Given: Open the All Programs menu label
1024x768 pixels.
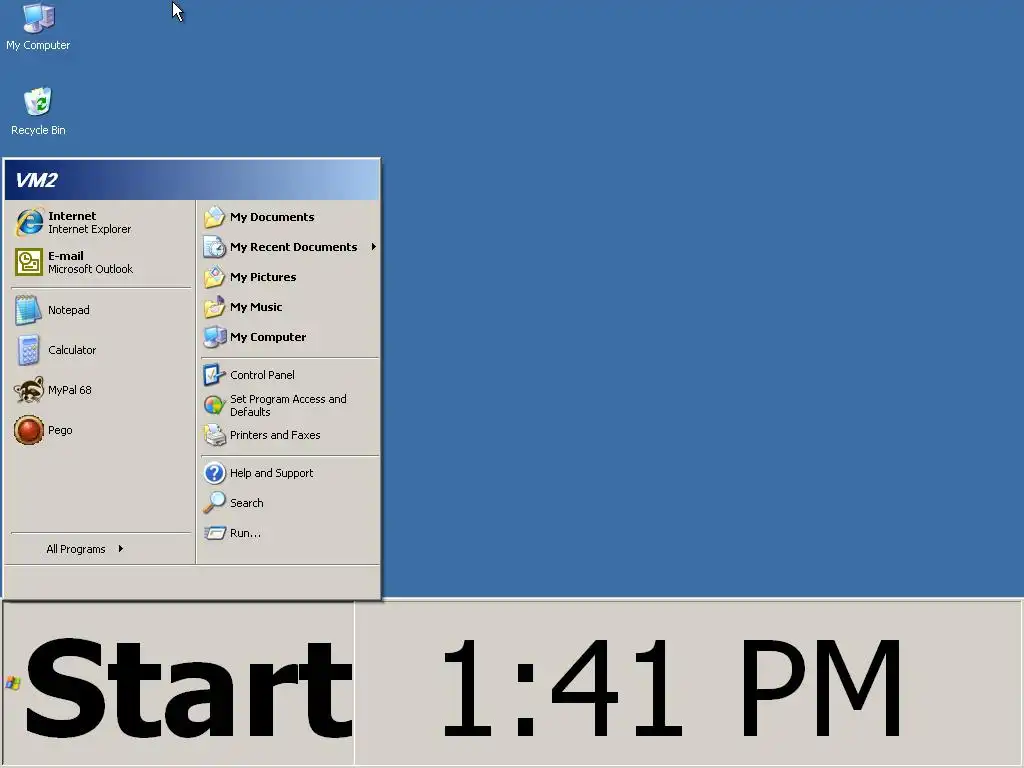Looking at the screenshot, I should click(76, 549).
